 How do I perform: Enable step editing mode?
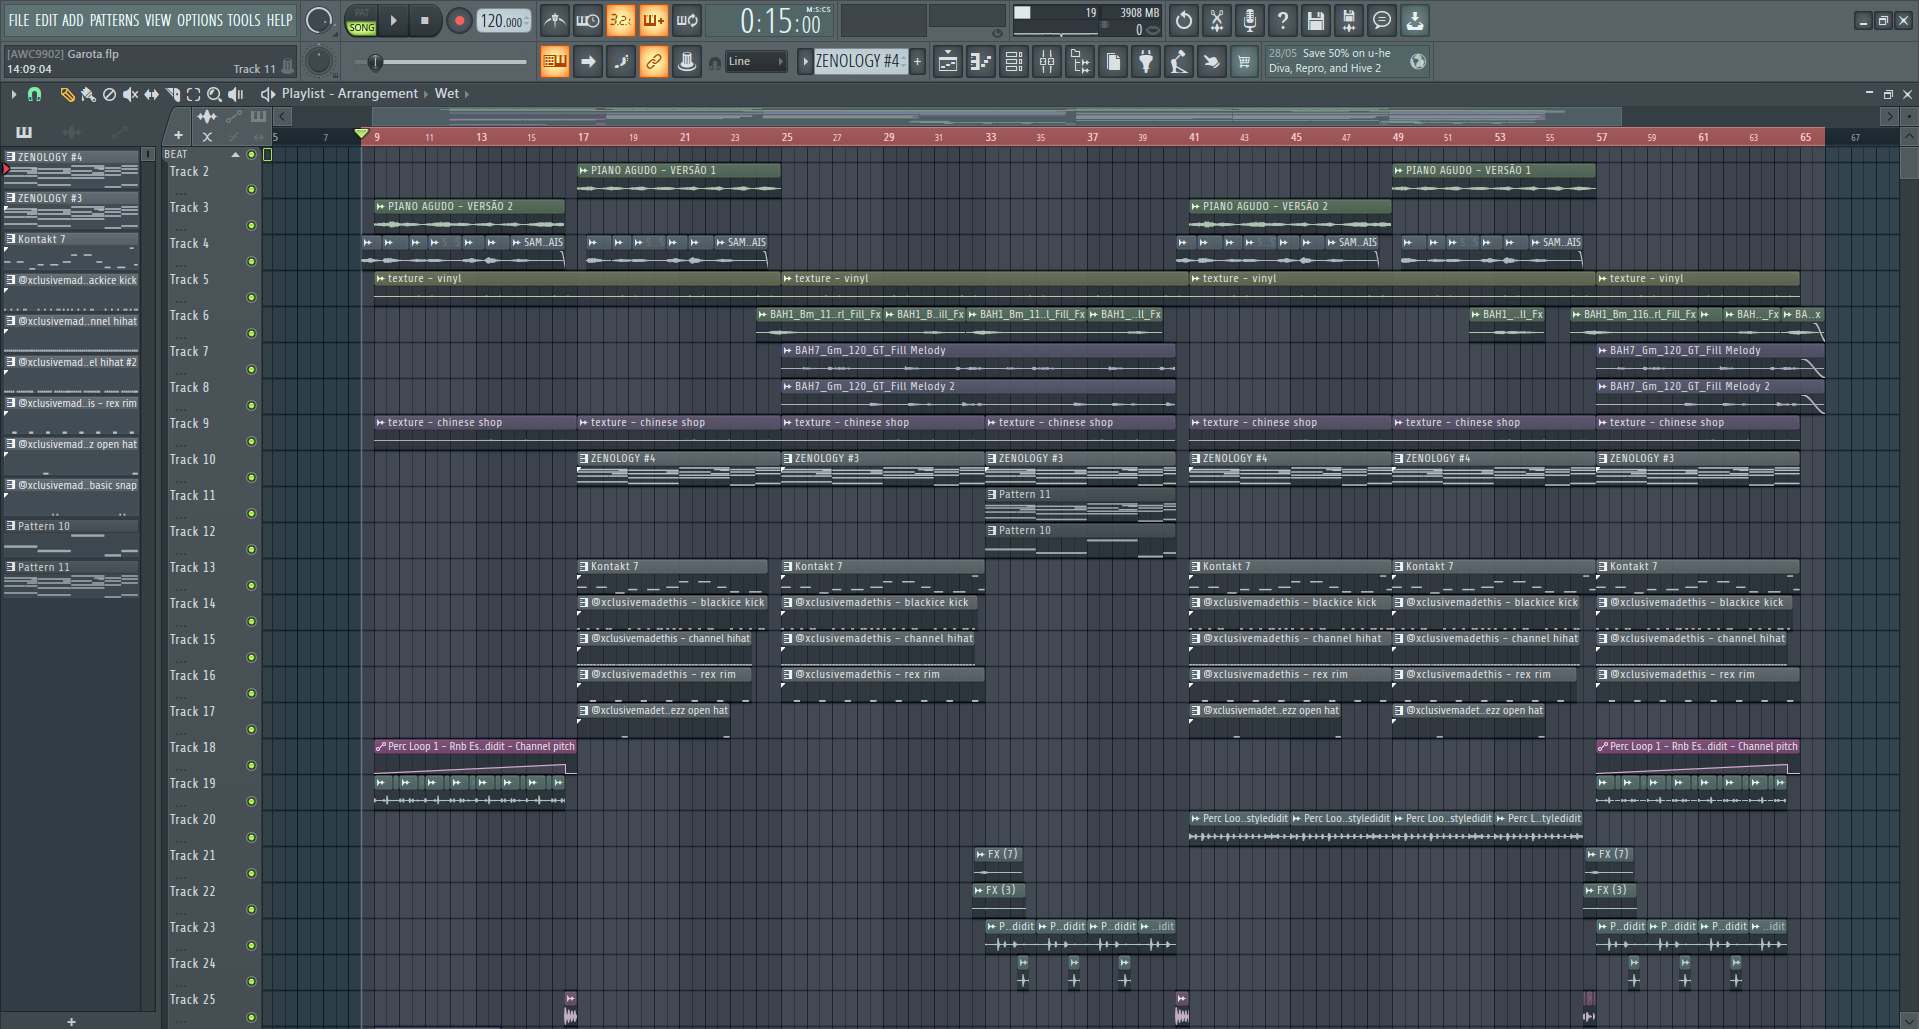(x=621, y=62)
